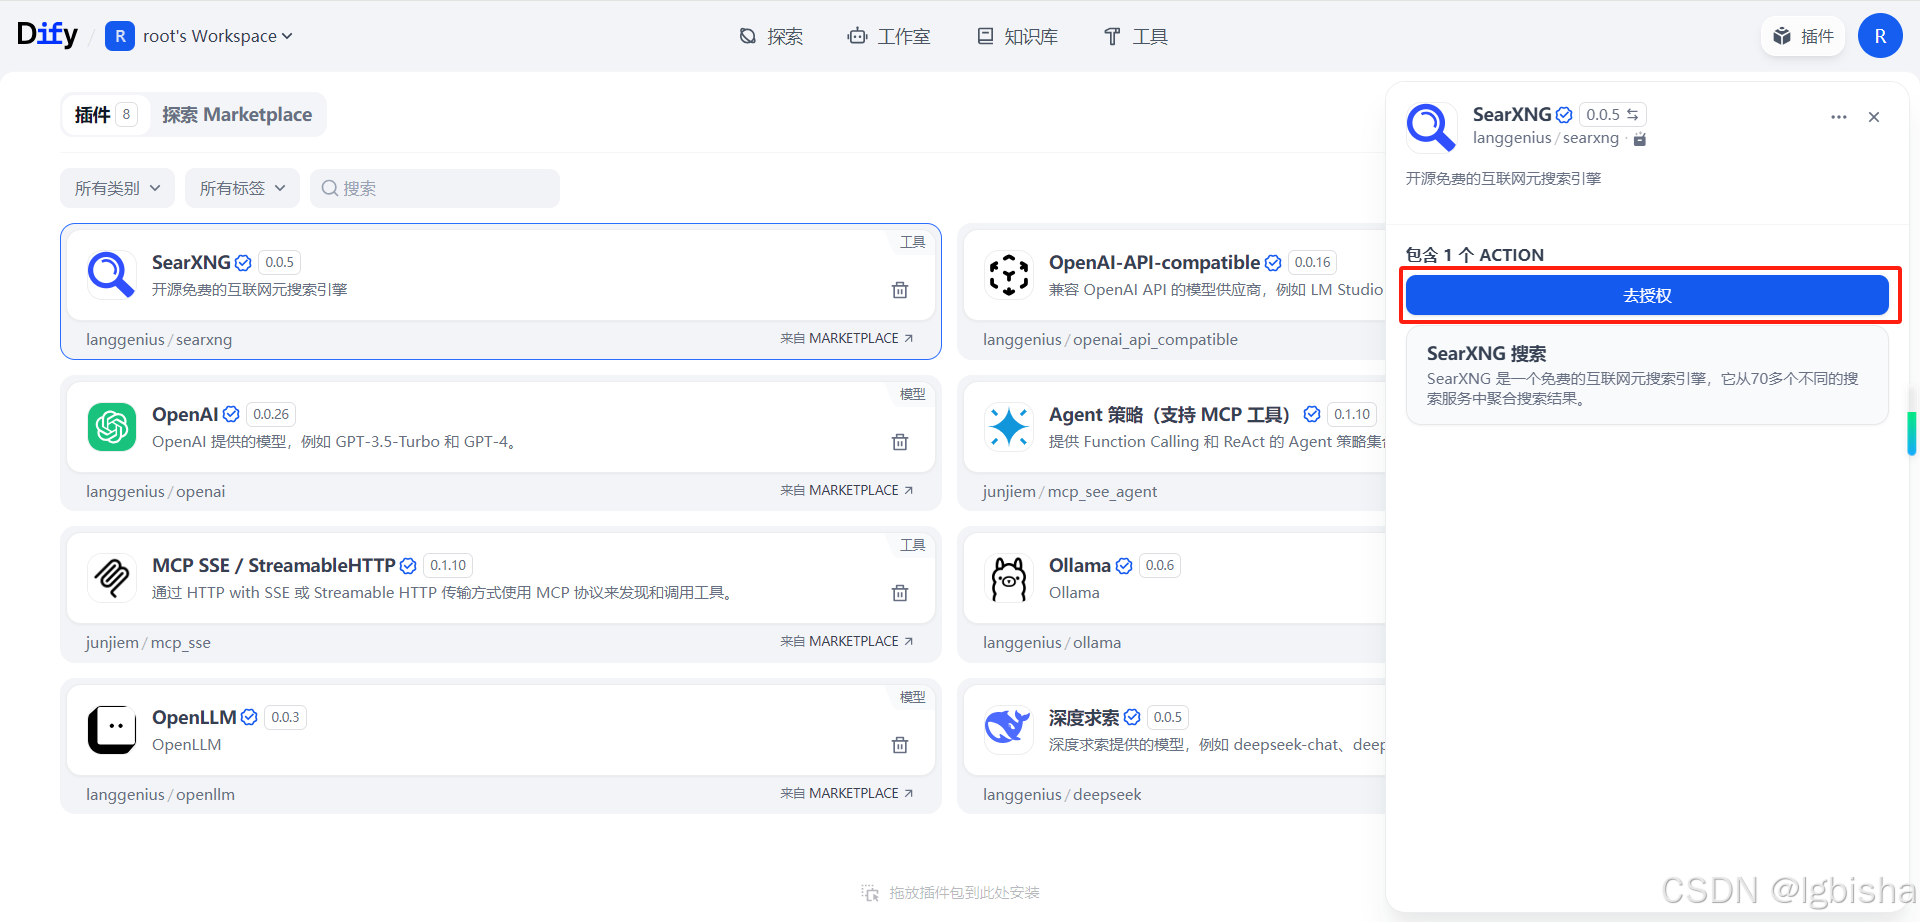The width and height of the screenshot is (1920, 922).
Task: Click the Agent 策略 version 0.1.10 badge
Action: coord(1352,414)
